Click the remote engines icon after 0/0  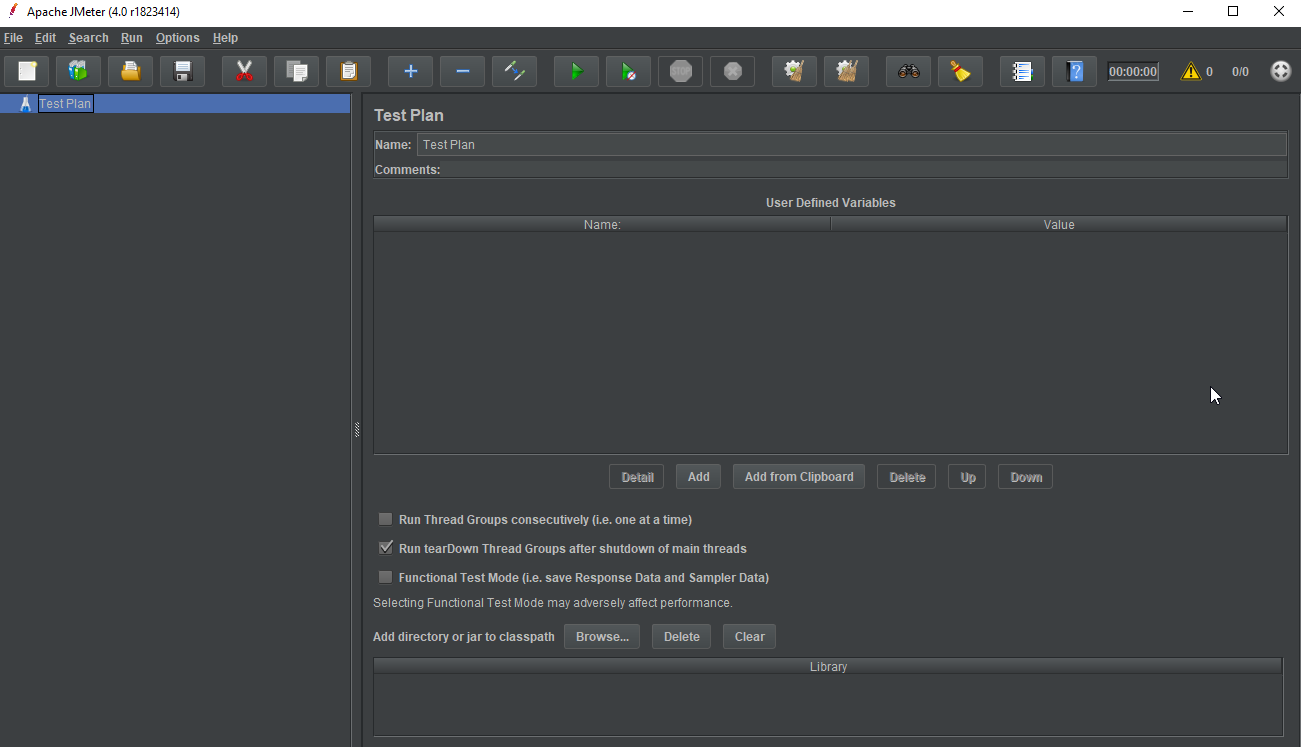pyautogui.click(x=1281, y=72)
